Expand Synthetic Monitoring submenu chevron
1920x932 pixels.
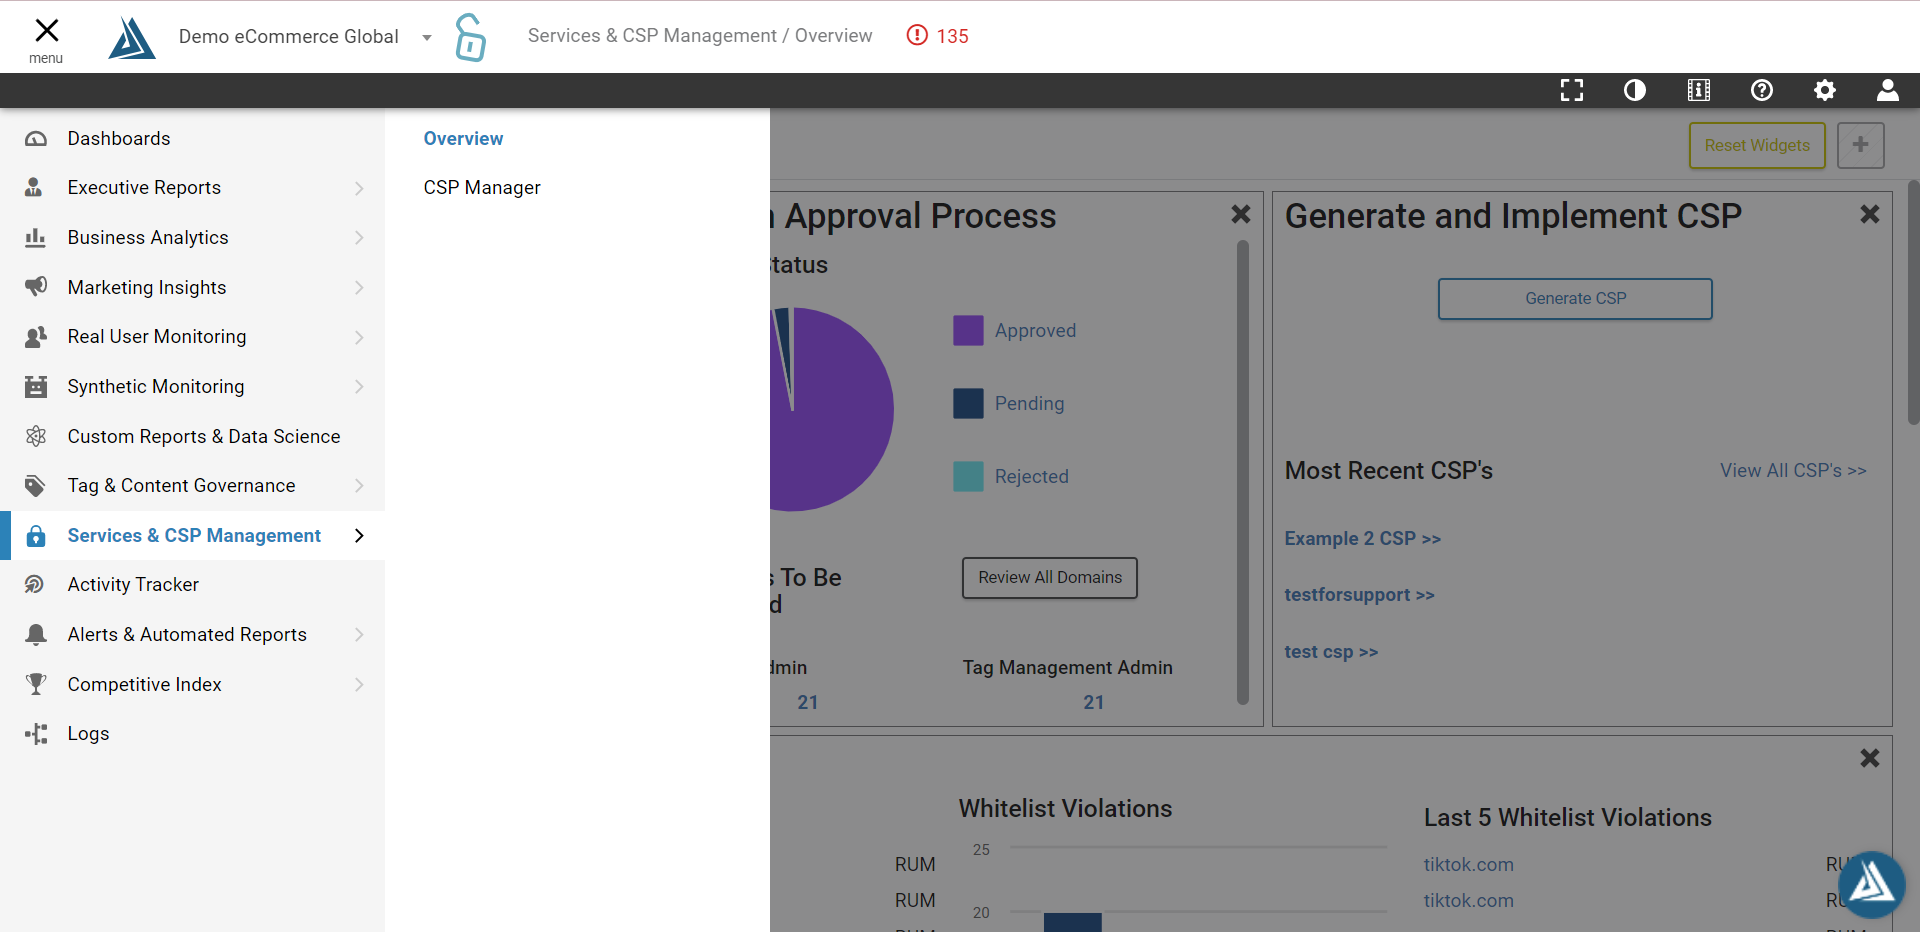point(359,386)
